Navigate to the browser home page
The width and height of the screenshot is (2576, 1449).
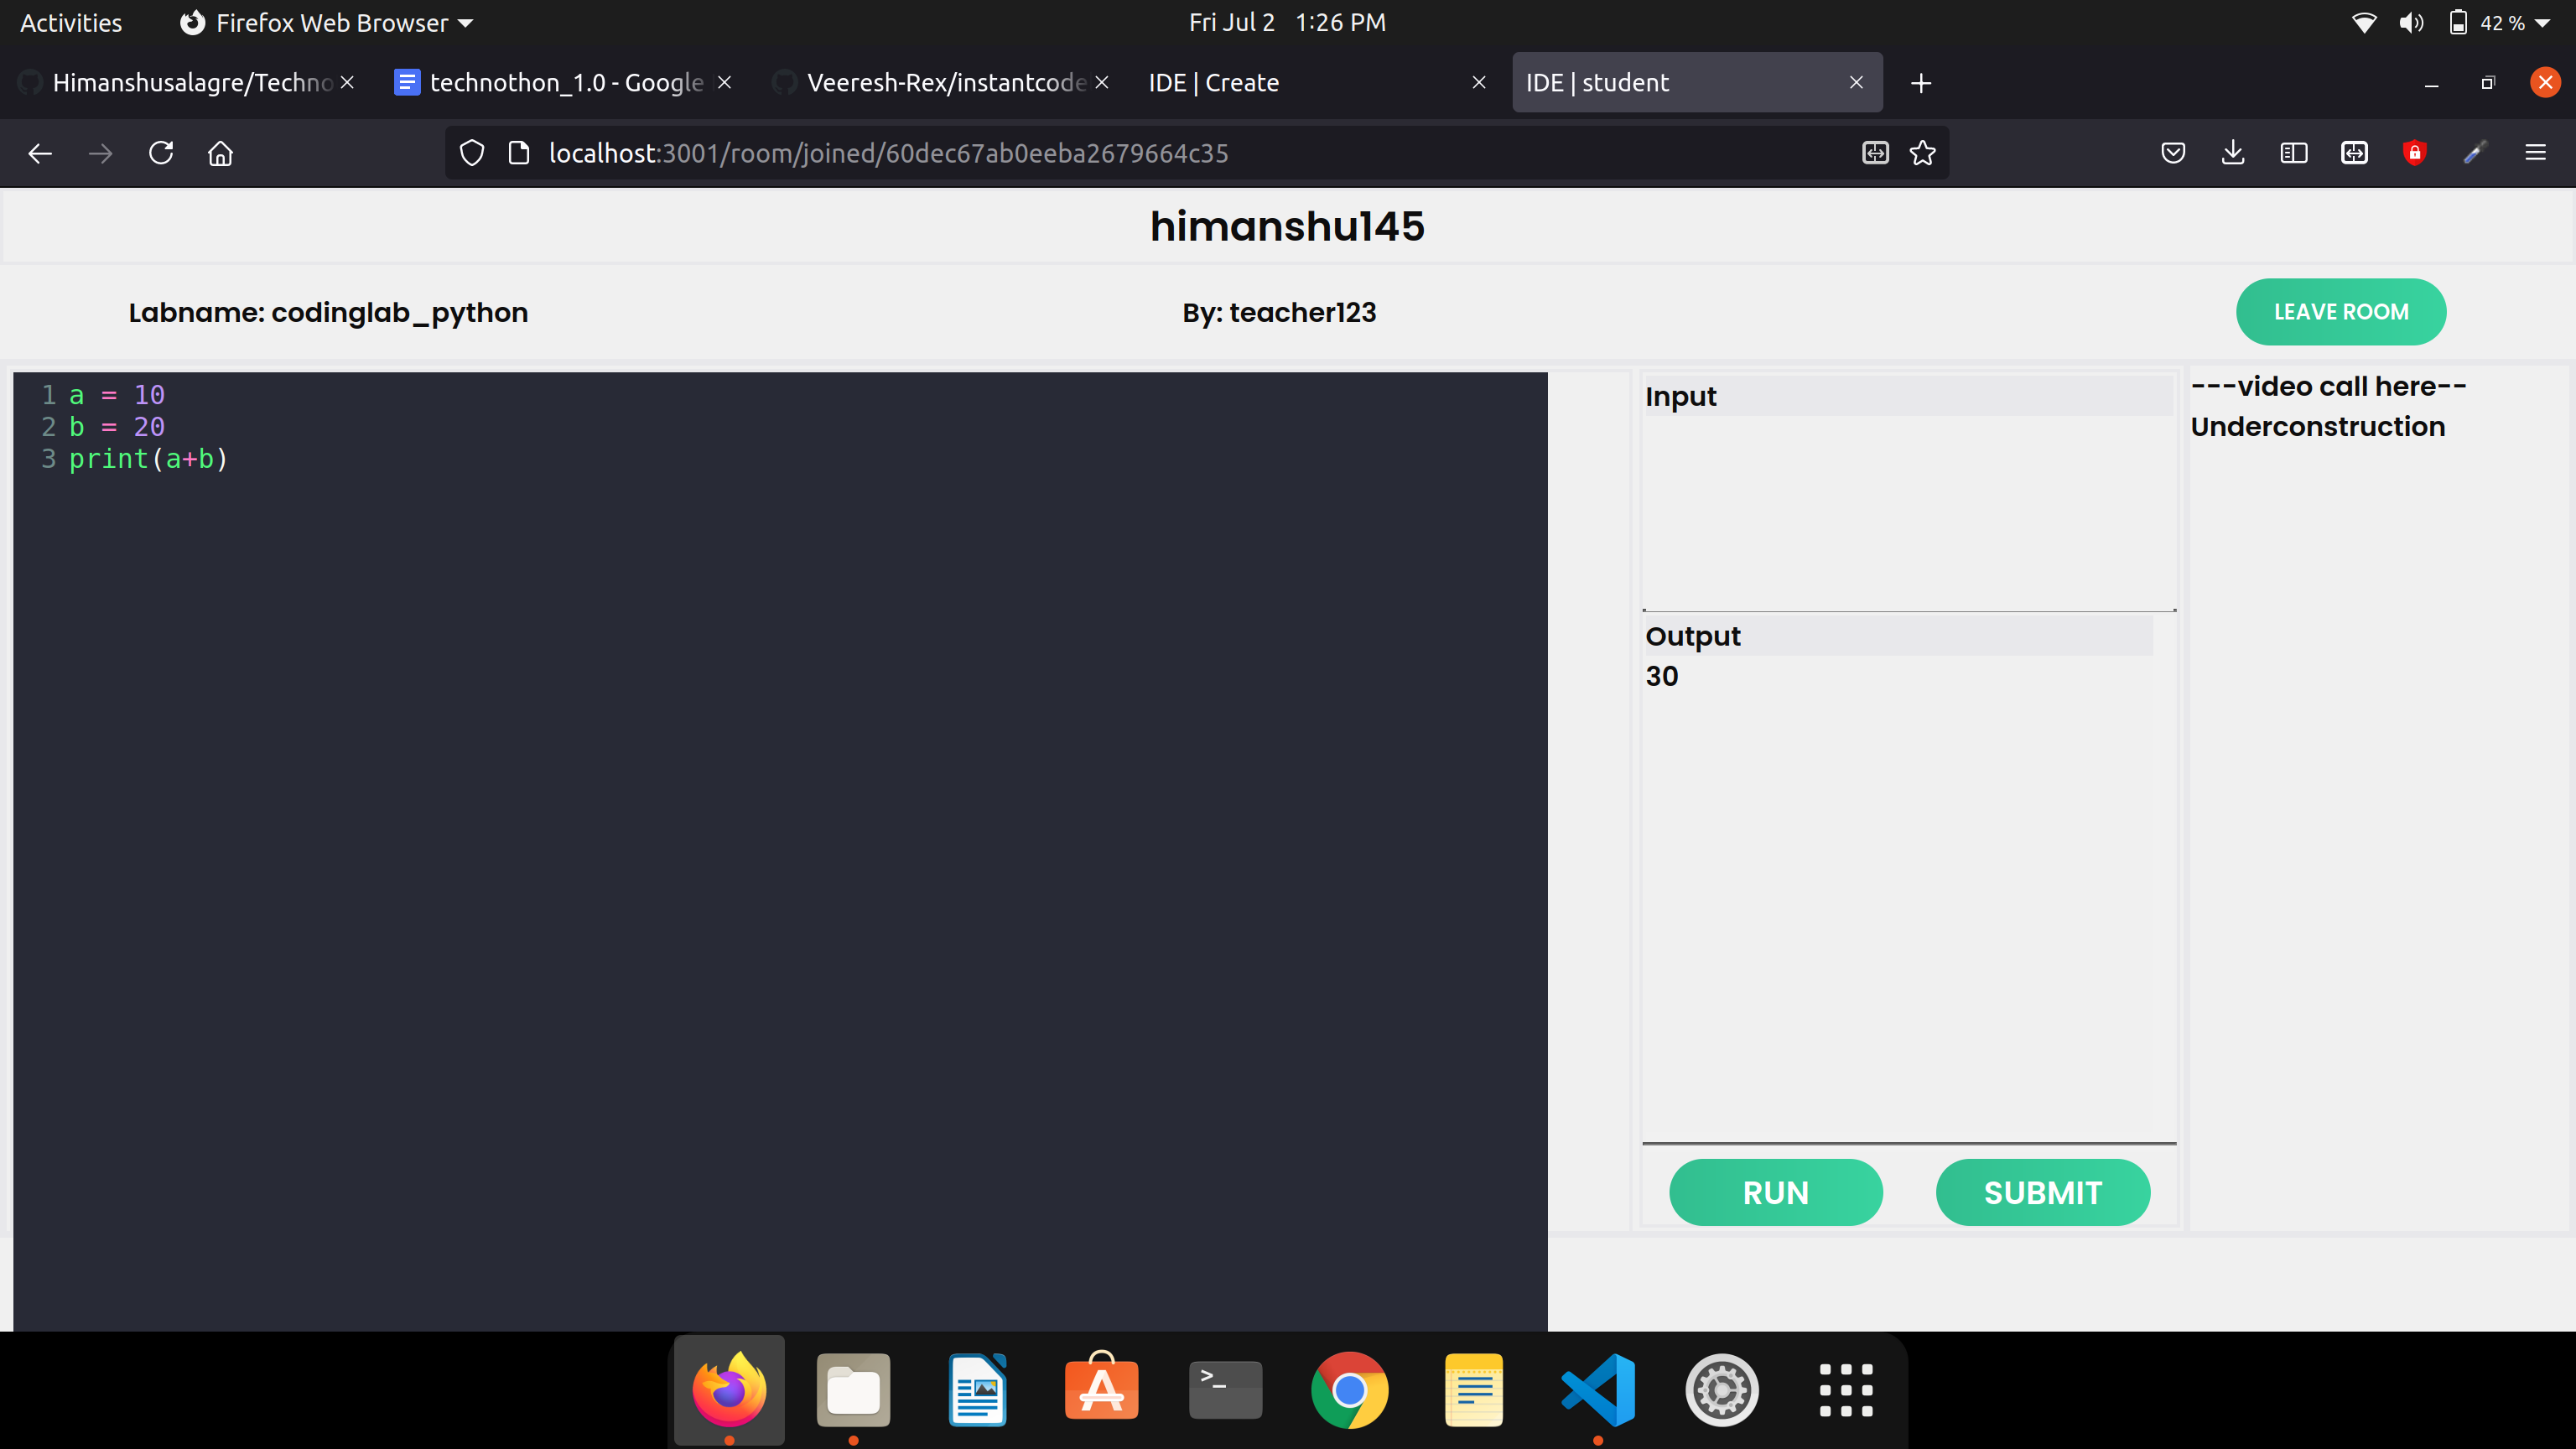tap(220, 153)
